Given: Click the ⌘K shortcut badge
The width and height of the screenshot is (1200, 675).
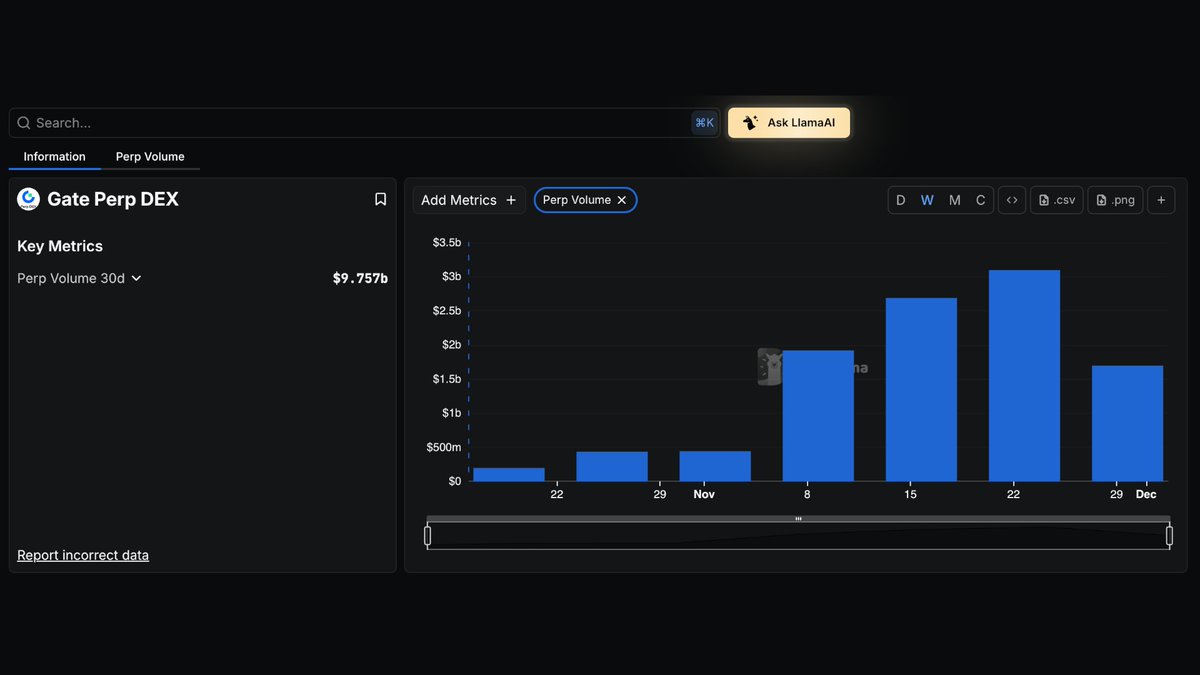Looking at the screenshot, I should pos(704,123).
